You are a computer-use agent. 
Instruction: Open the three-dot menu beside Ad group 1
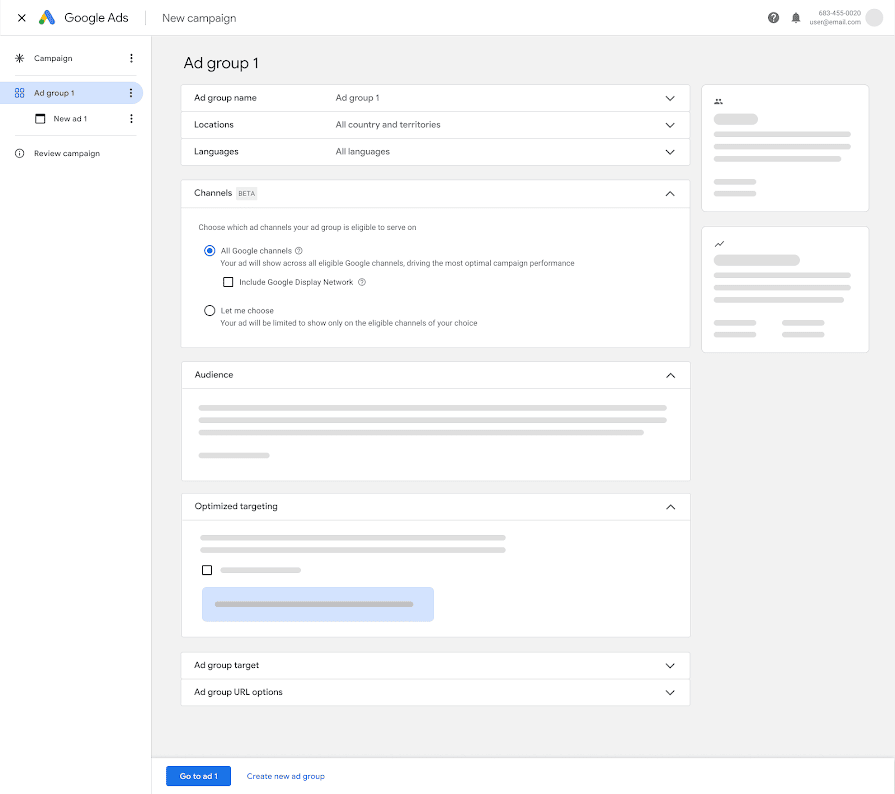[x=131, y=93]
